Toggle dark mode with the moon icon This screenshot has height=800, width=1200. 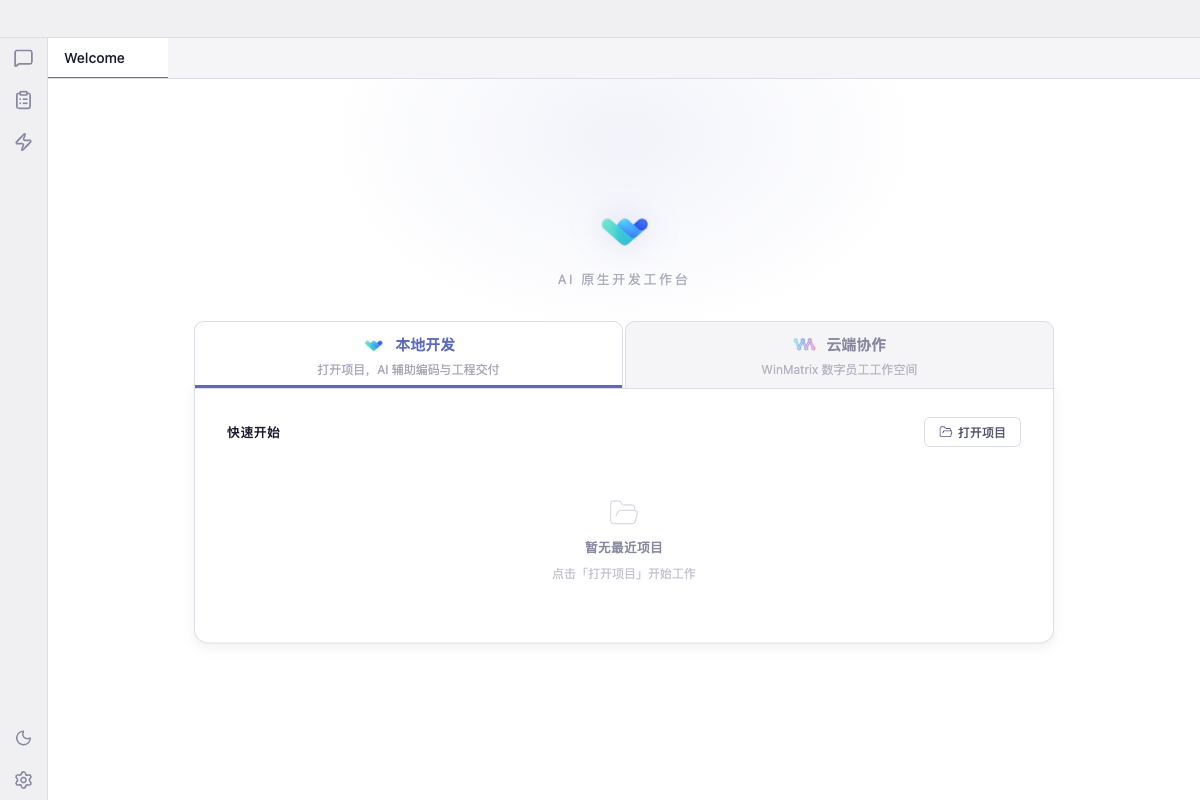point(23,738)
